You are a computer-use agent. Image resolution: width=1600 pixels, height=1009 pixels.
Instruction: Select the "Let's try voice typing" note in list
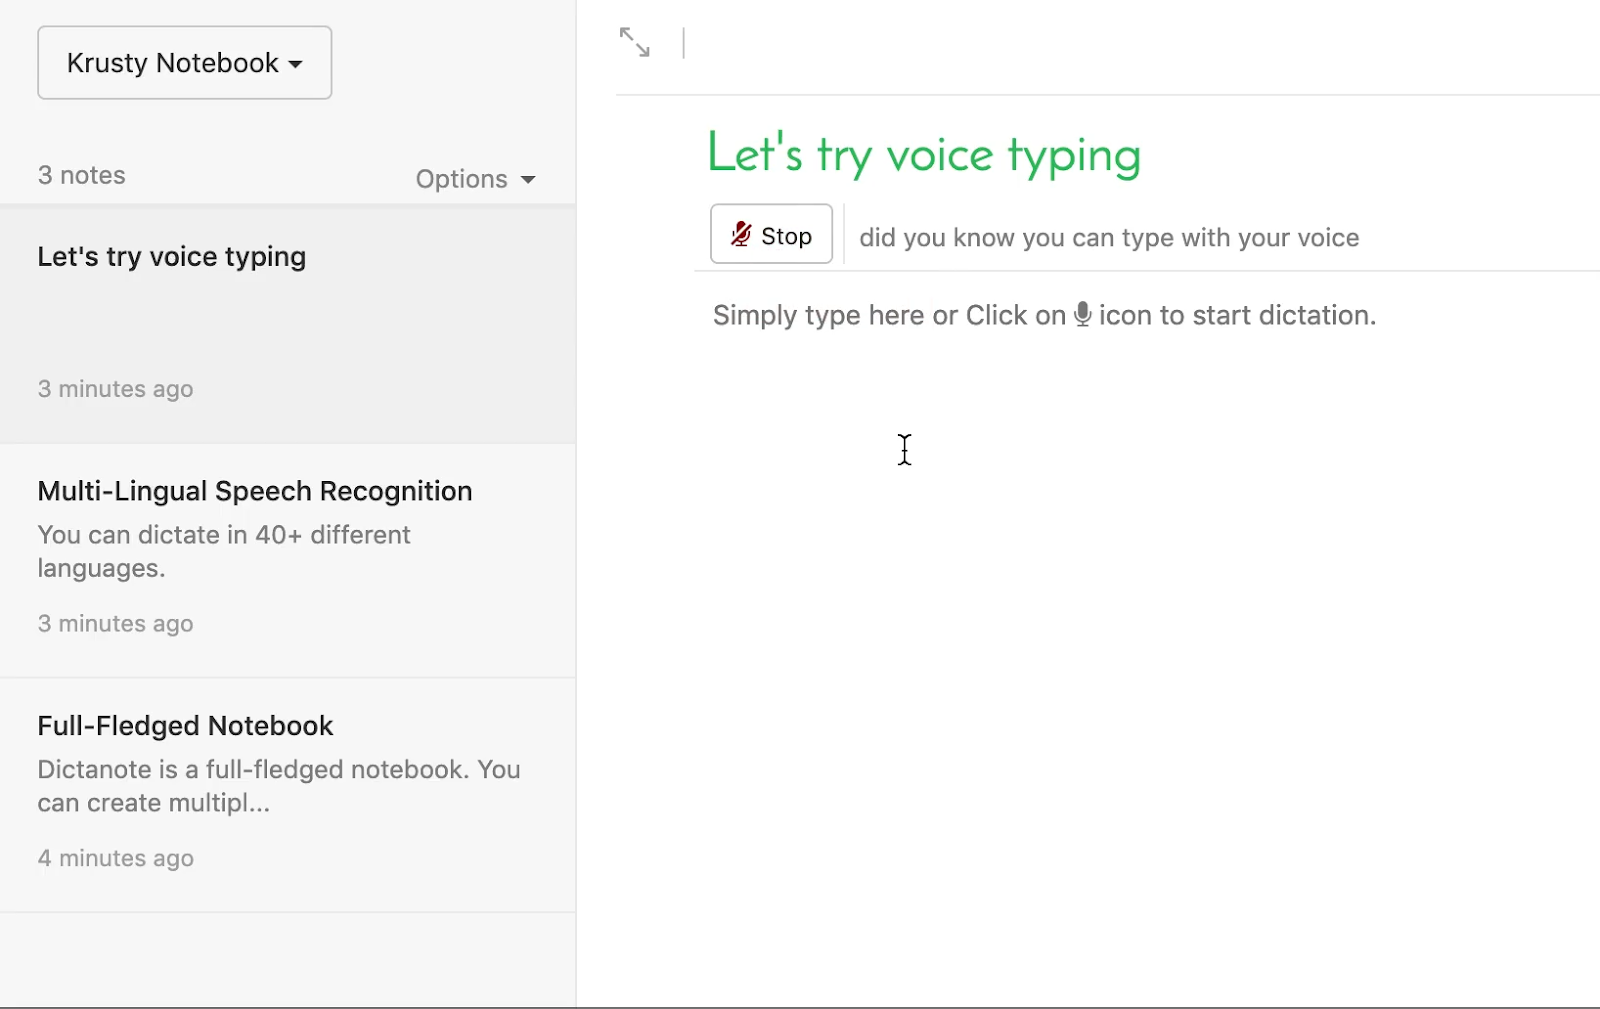point(172,257)
